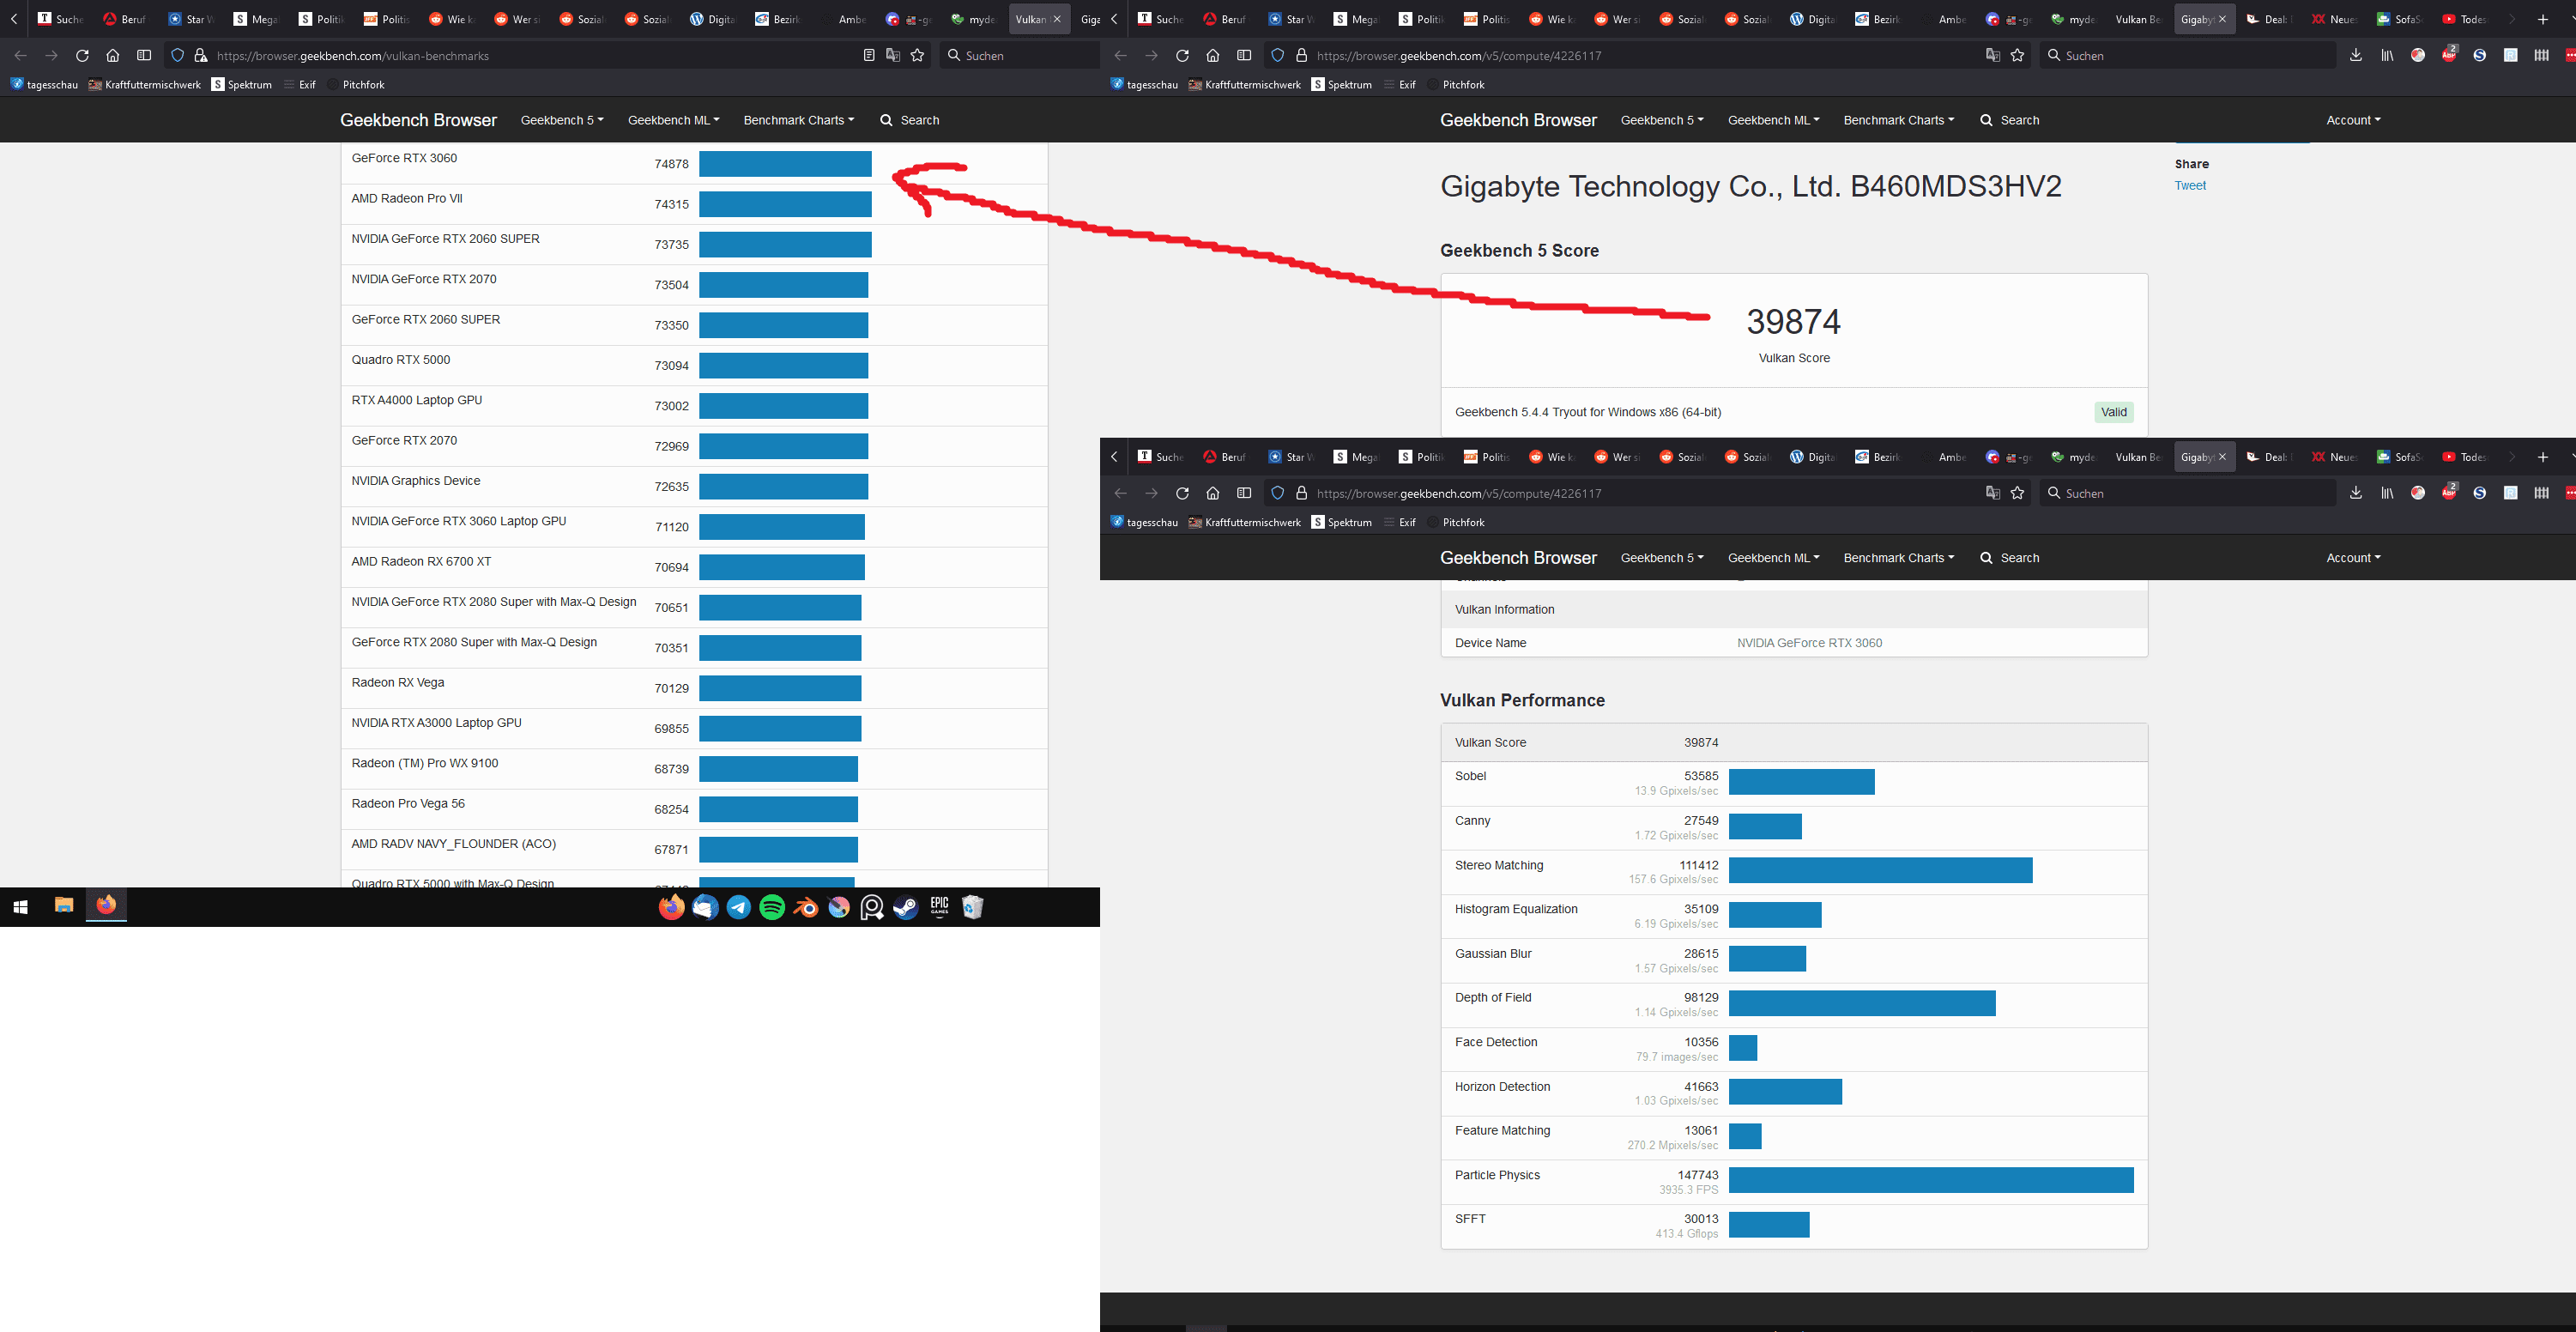Expand Geekbench 5 menu on Vulkan benchmarks page
The width and height of the screenshot is (2576, 1332).
(561, 120)
